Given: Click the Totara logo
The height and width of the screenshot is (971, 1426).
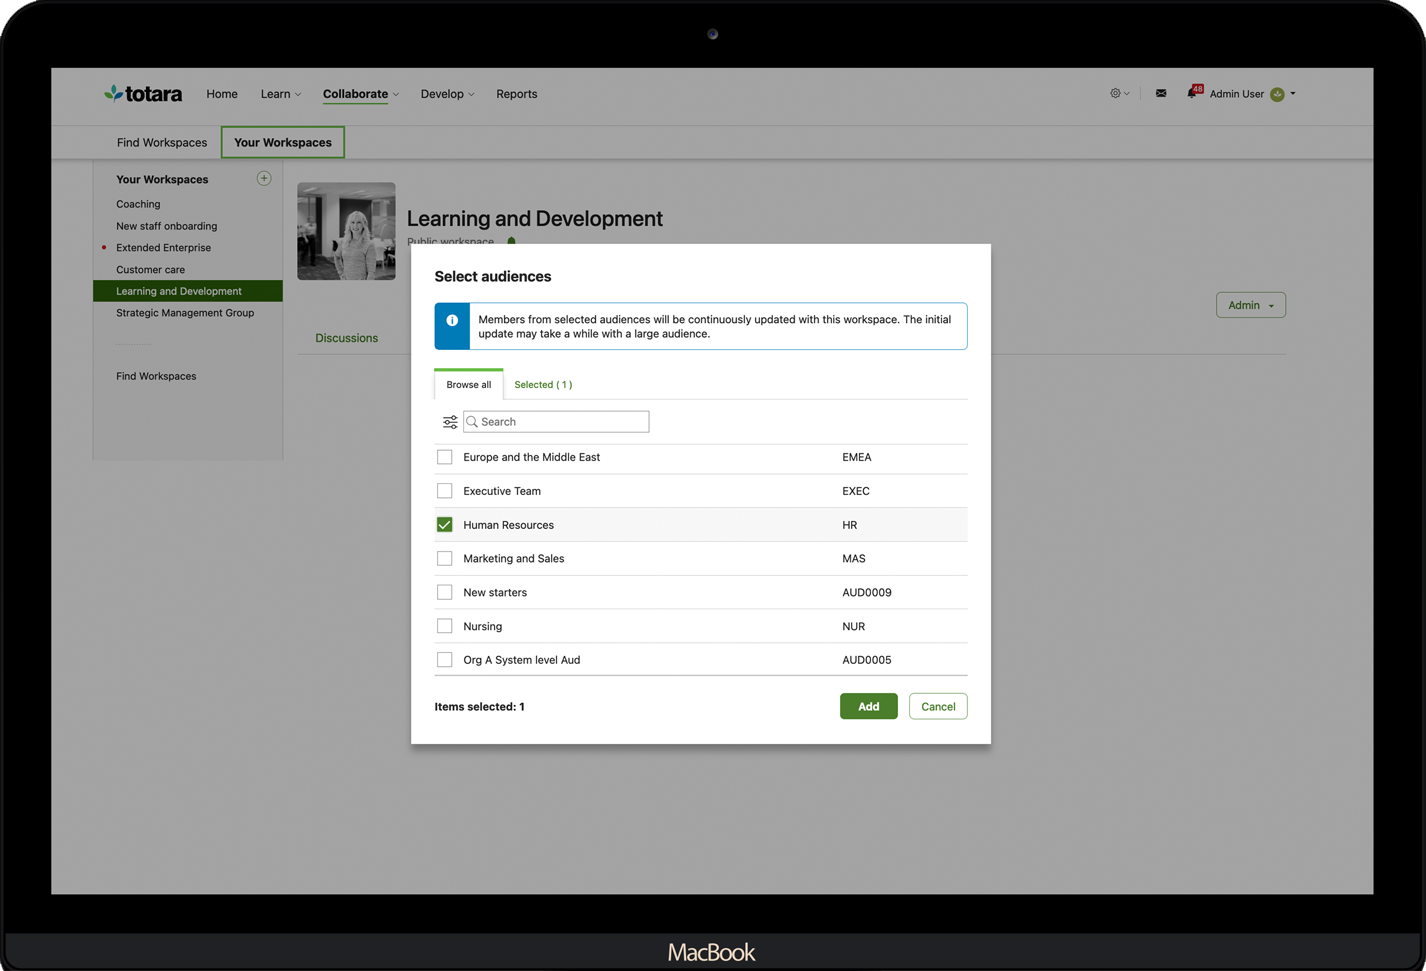Looking at the screenshot, I should click(143, 93).
